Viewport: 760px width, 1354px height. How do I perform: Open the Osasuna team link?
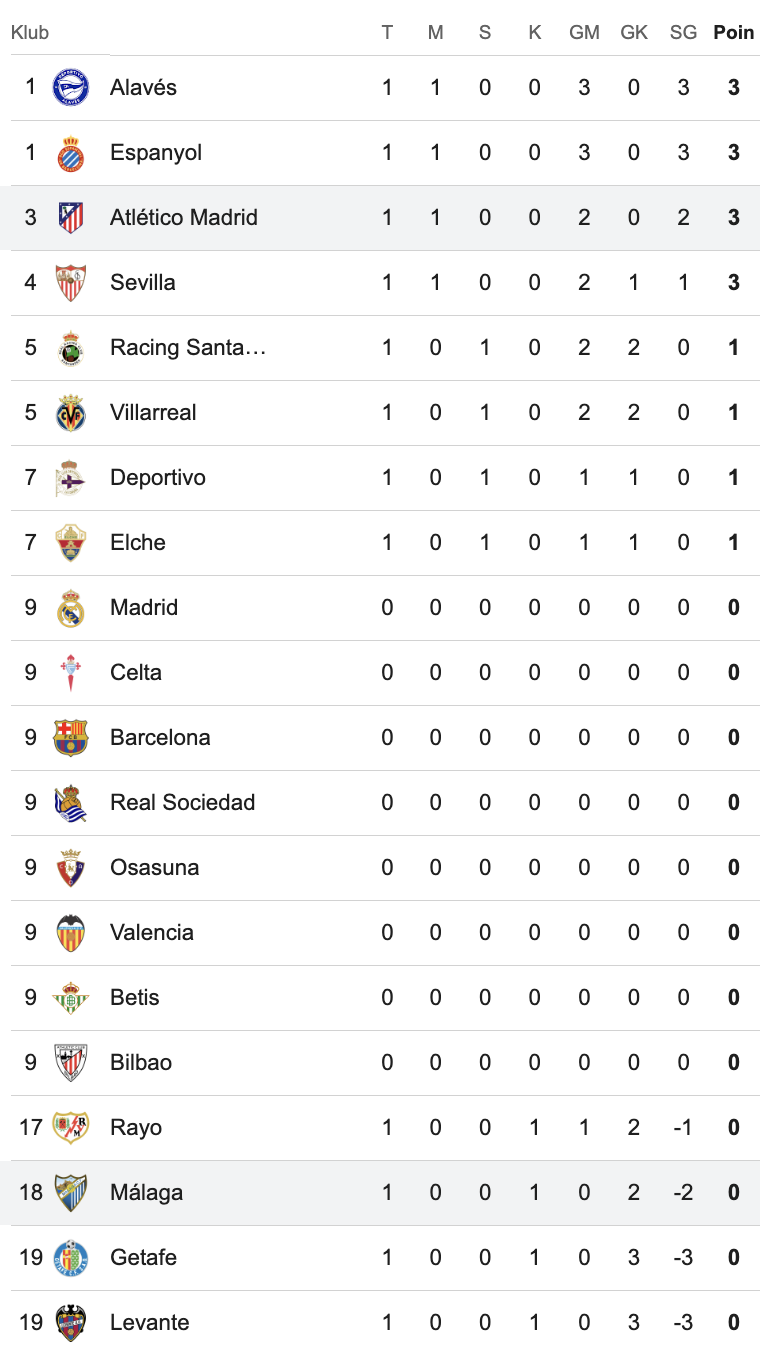[x=155, y=868]
